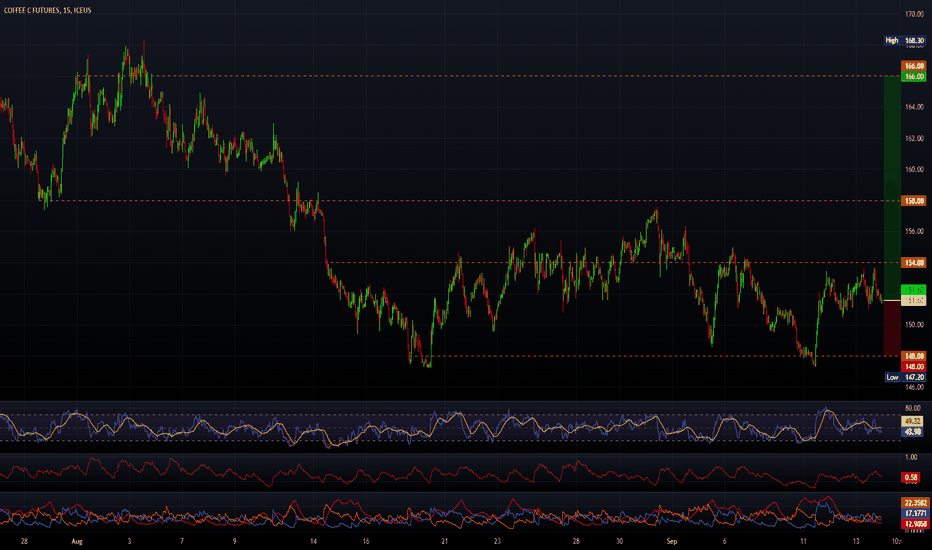Select the blue 17.1771 indicator value label
This screenshot has width=932, height=550.
point(915,513)
